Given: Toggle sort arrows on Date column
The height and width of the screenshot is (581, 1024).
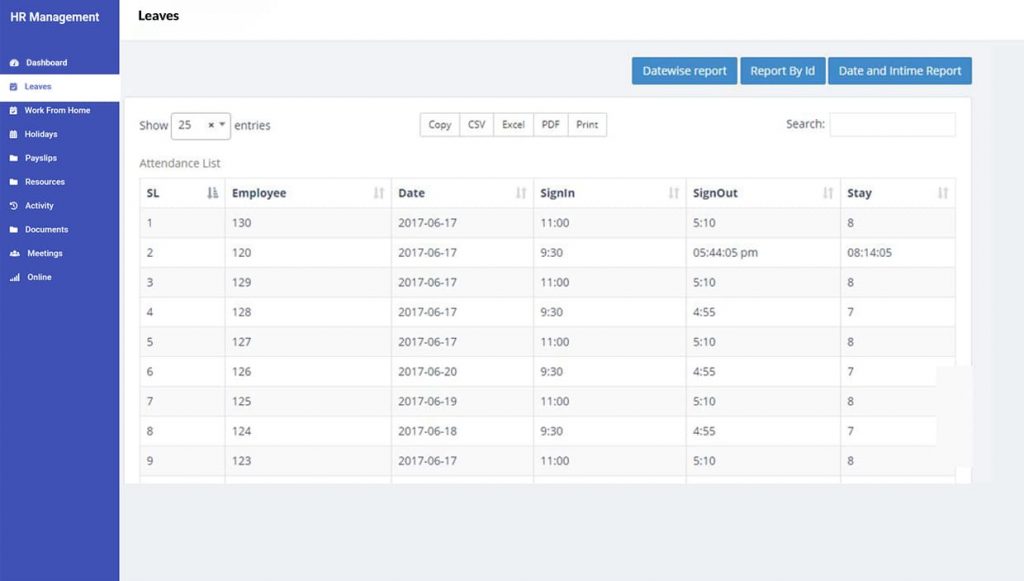Looking at the screenshot, I should click(521, 193).
